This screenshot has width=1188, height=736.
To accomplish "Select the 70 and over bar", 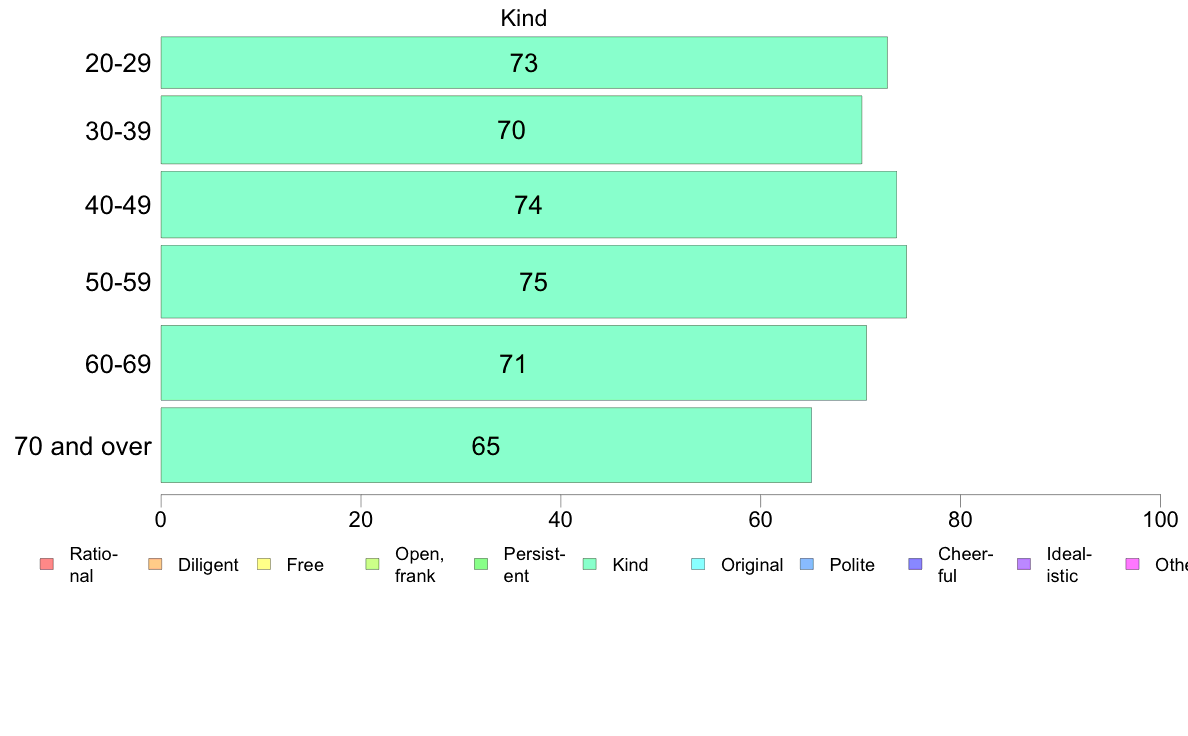I will [x=486, y=445].
